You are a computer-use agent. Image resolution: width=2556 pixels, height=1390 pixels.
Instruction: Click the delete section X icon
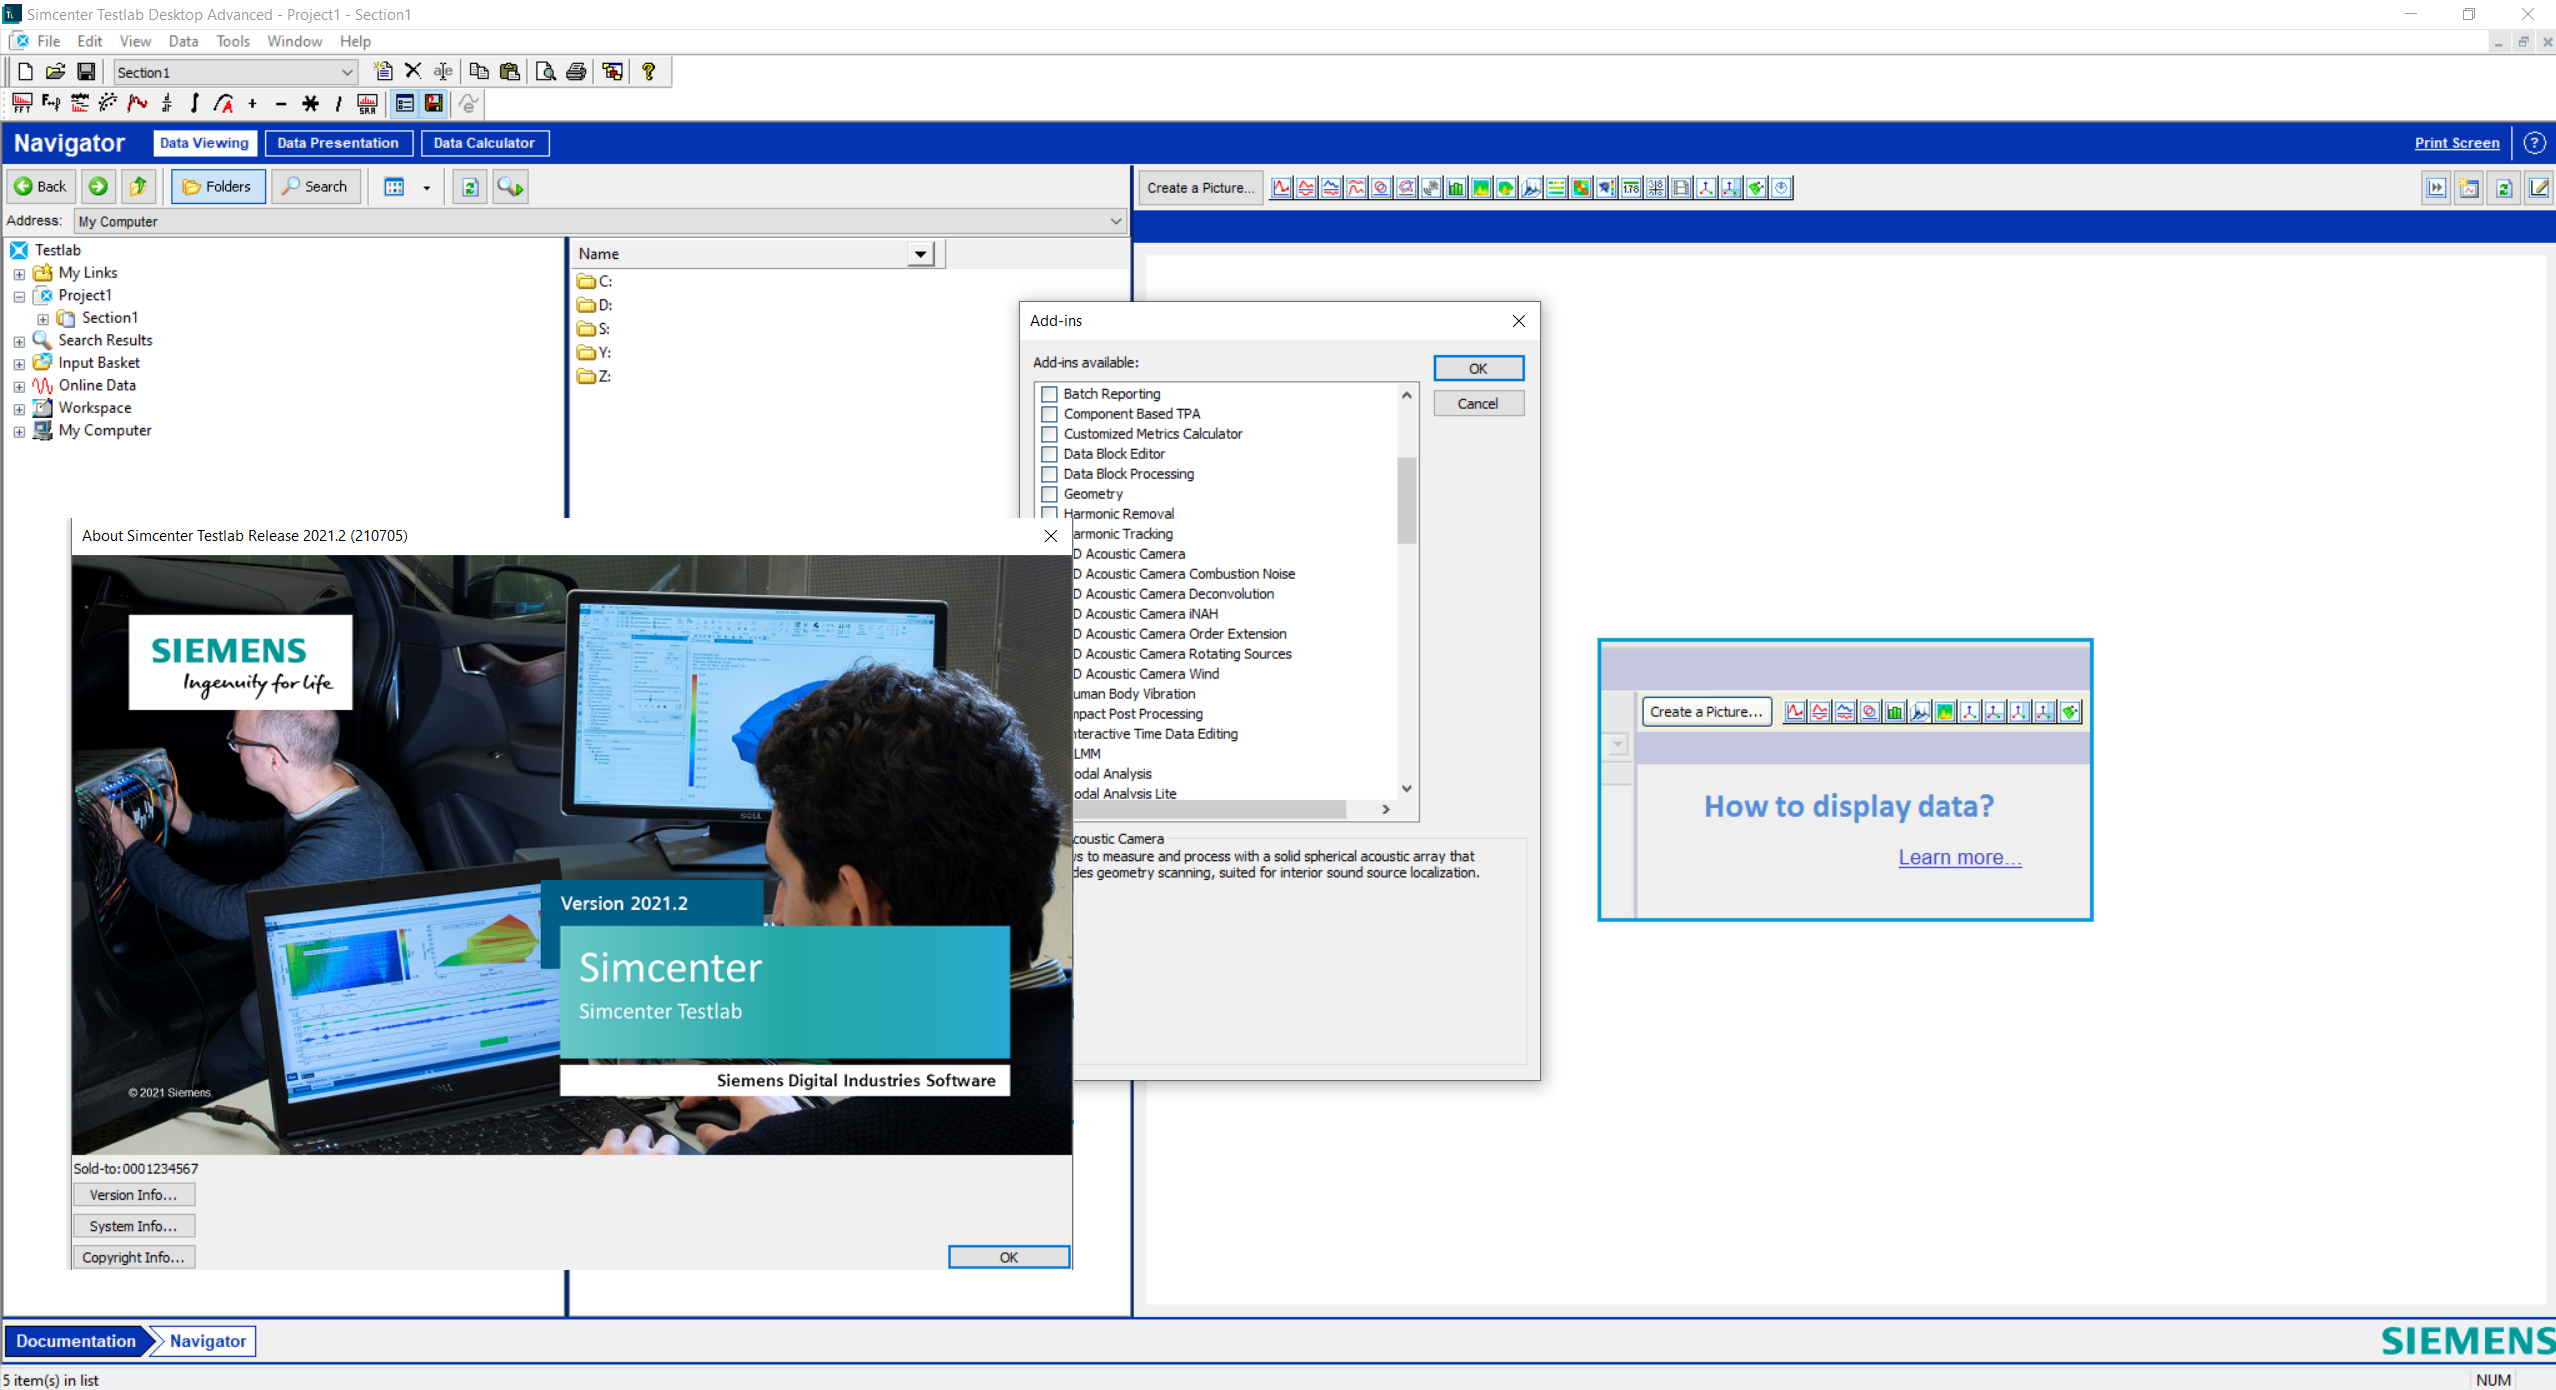[413, 72]
